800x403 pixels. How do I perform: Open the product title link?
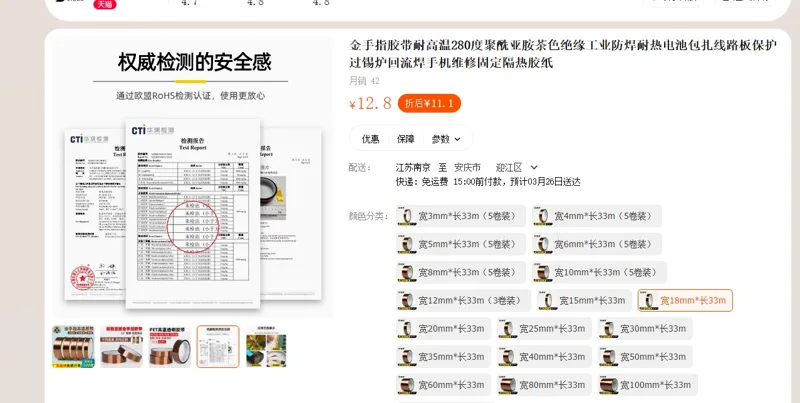(563, 54)
